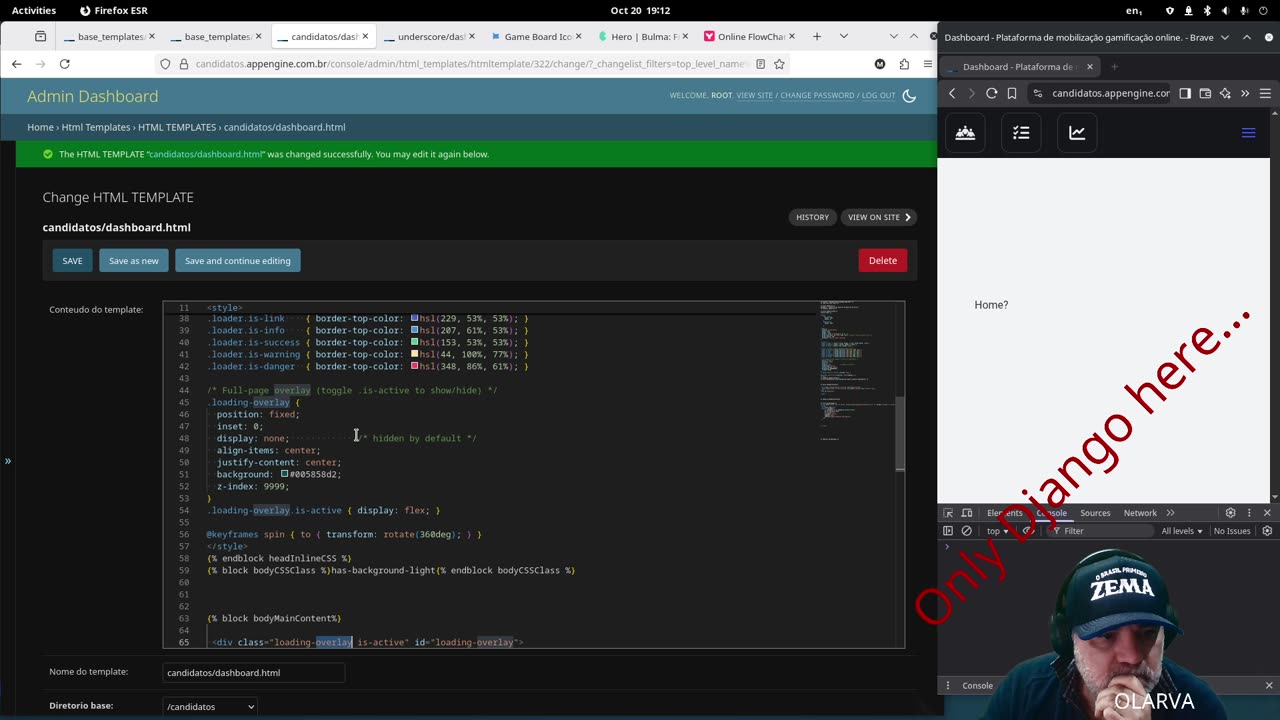Open console settings gear beside No Issues
The image size is (1280, 720).
pyautogui.click(x=1267, y=531)
